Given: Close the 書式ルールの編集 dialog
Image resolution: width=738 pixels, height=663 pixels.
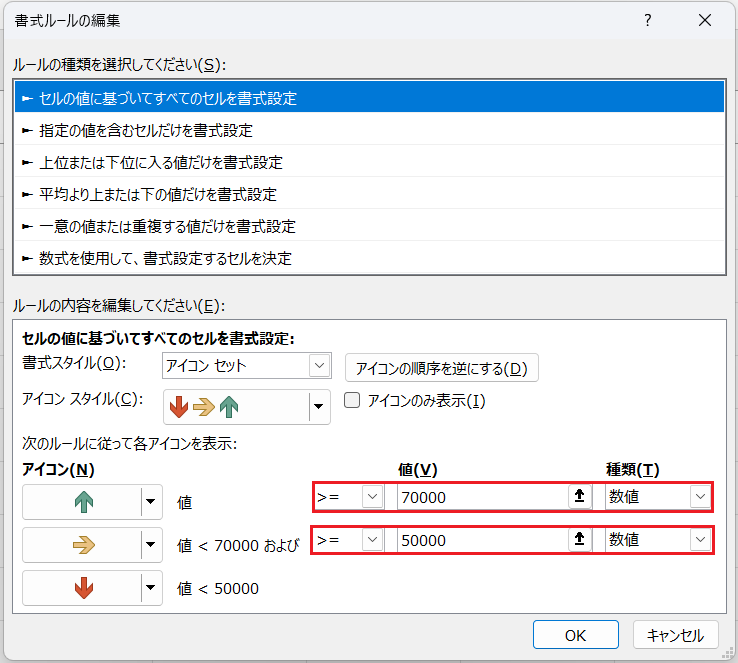Looking at the screenshot, I should 705,20.
